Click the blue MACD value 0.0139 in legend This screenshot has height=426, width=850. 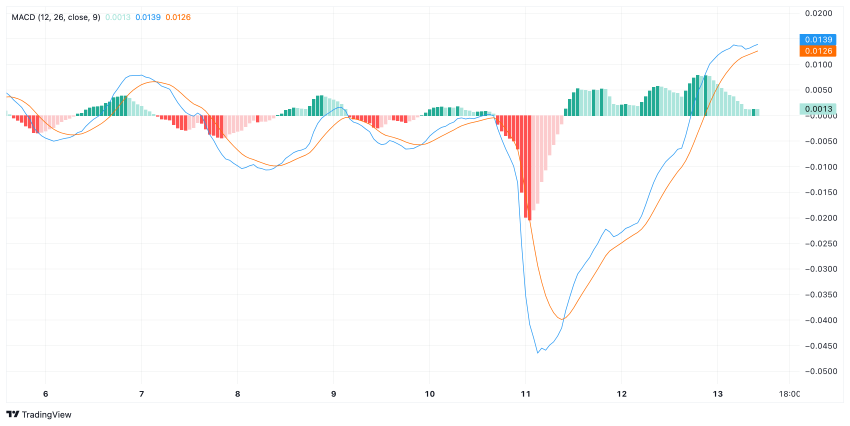click(148, 17)
